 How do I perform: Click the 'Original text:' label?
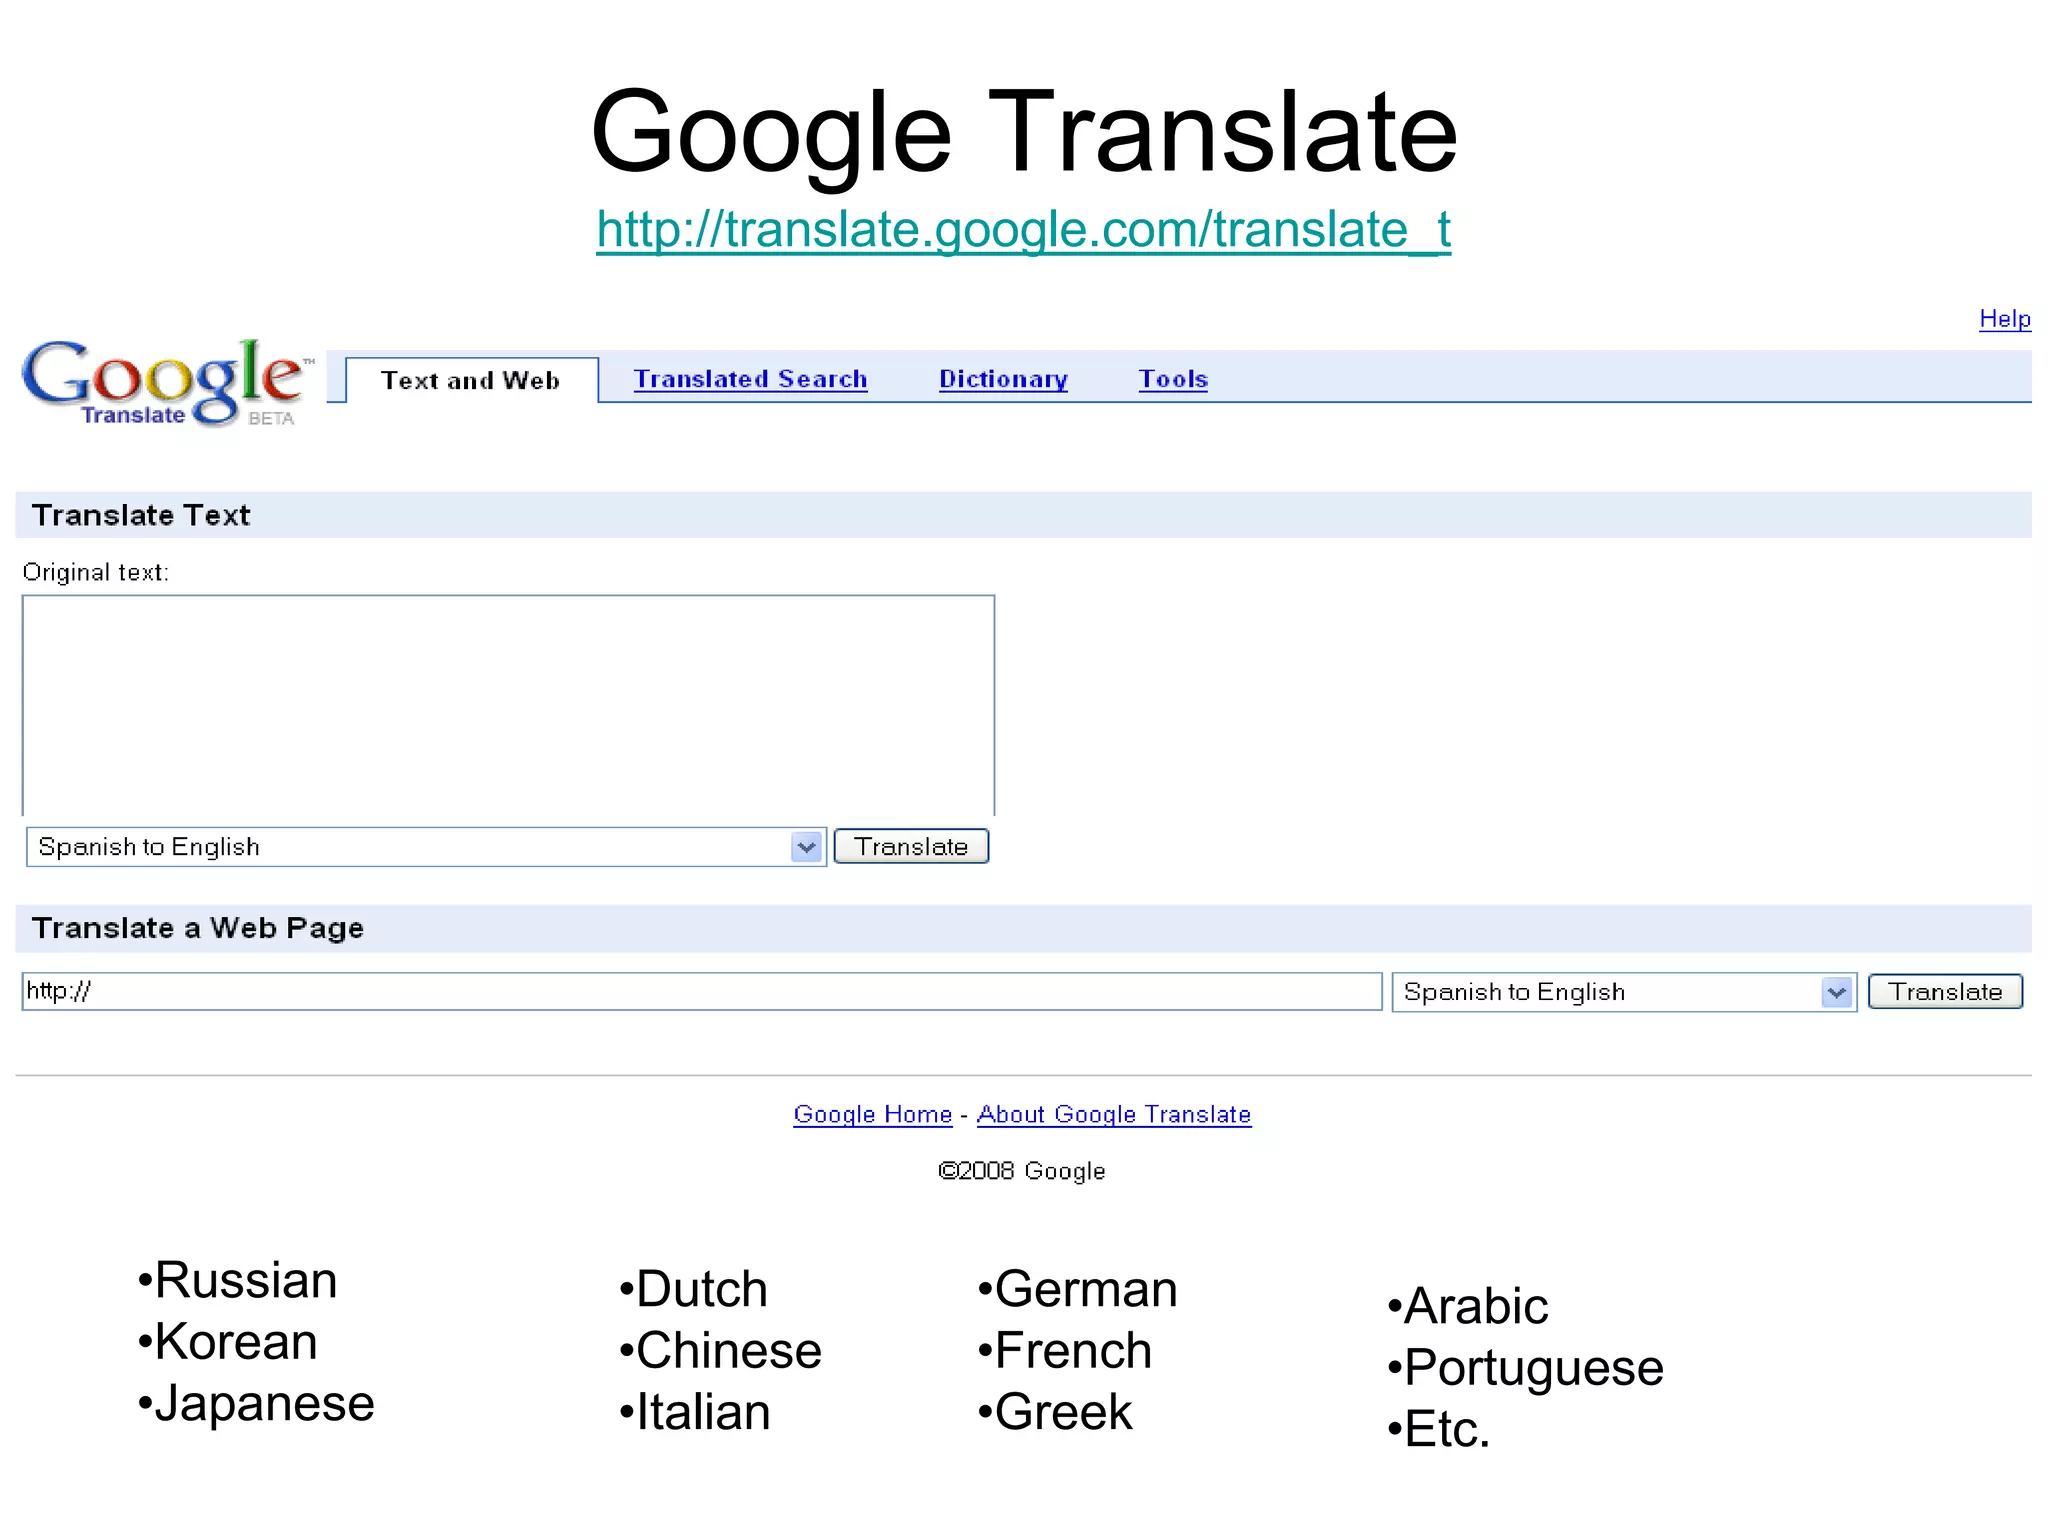[x=96, y=572]
